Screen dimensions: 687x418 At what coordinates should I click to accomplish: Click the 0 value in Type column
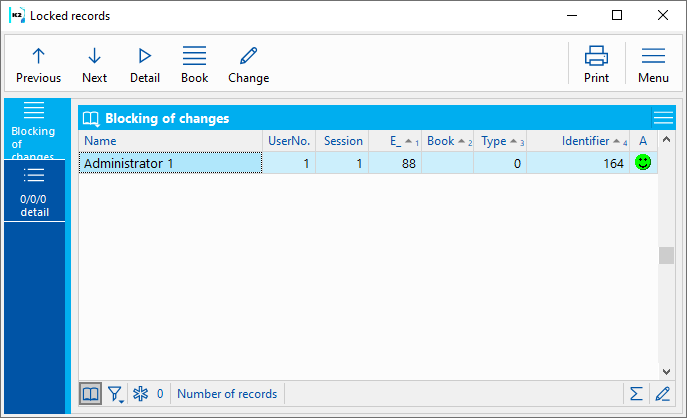pos(500,163)
